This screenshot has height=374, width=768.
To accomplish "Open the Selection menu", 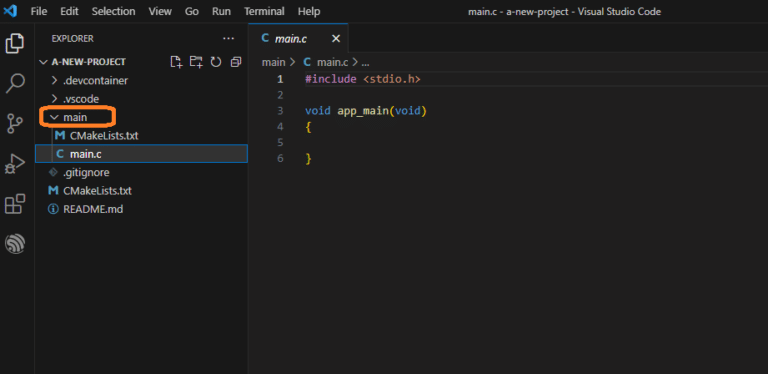I will pyautogui.click(x=113, y=11).
